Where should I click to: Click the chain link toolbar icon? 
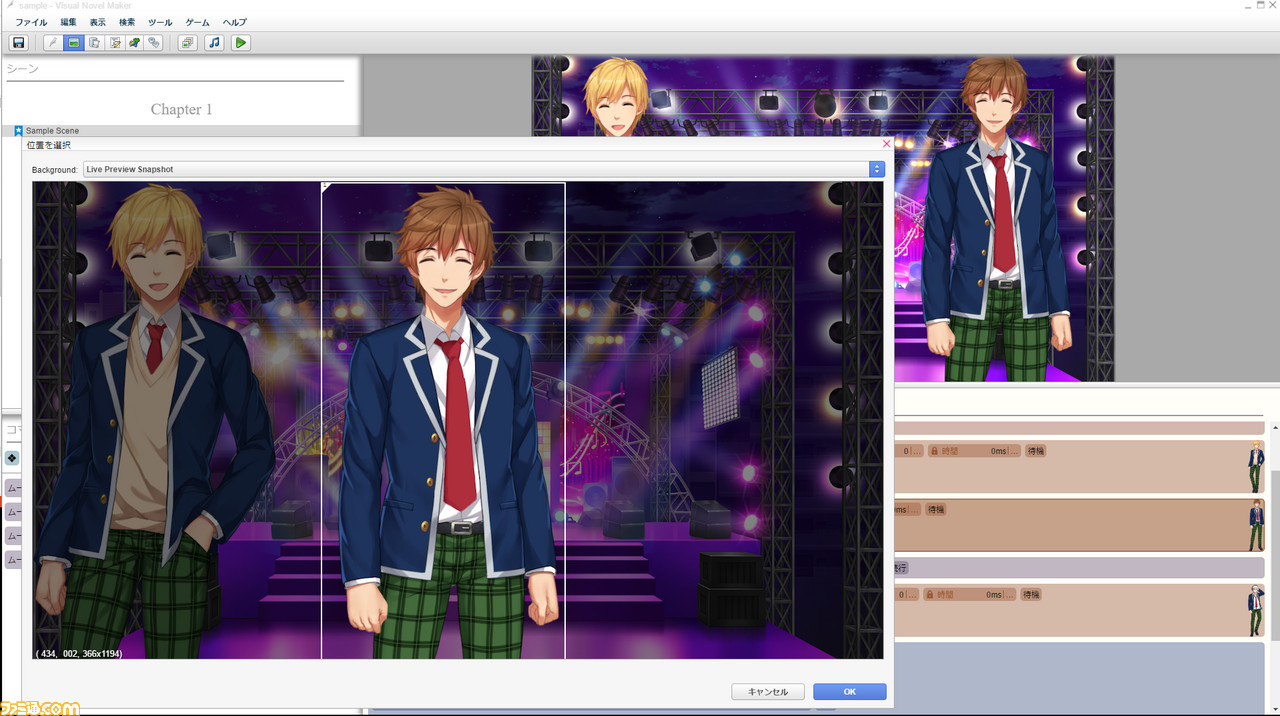(153, 43)
